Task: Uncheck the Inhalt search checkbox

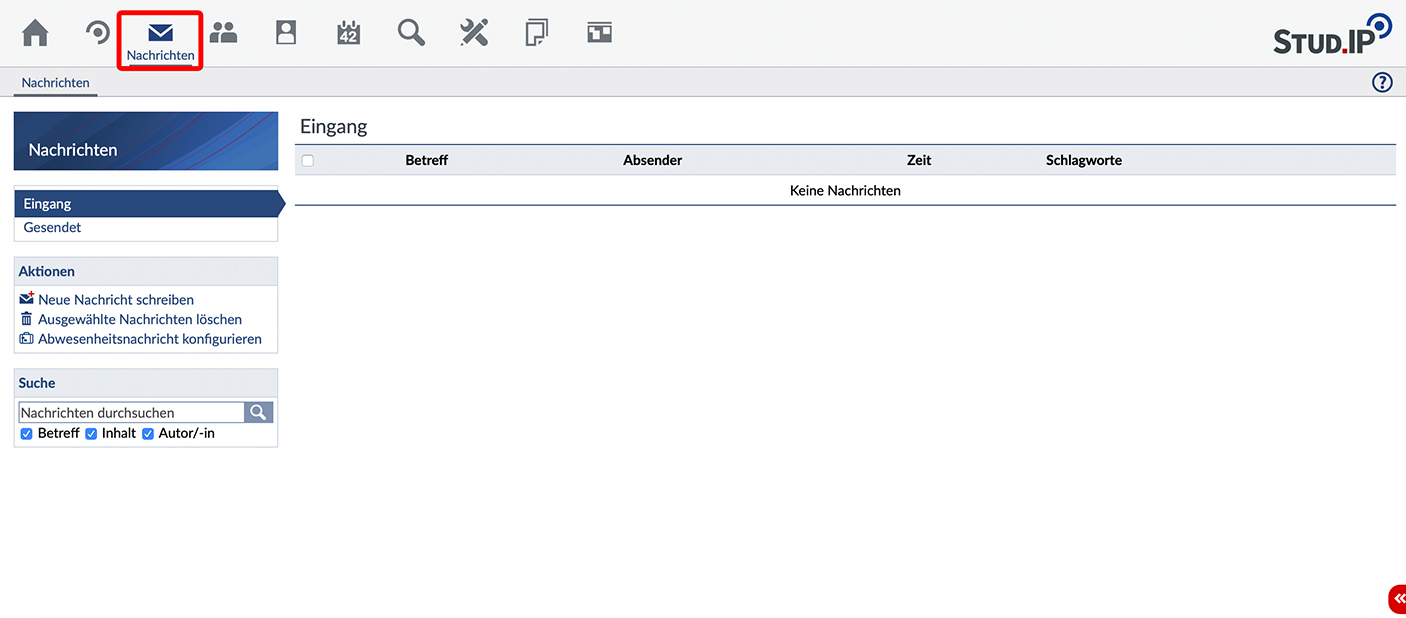Action: click(x=91, y=434)
